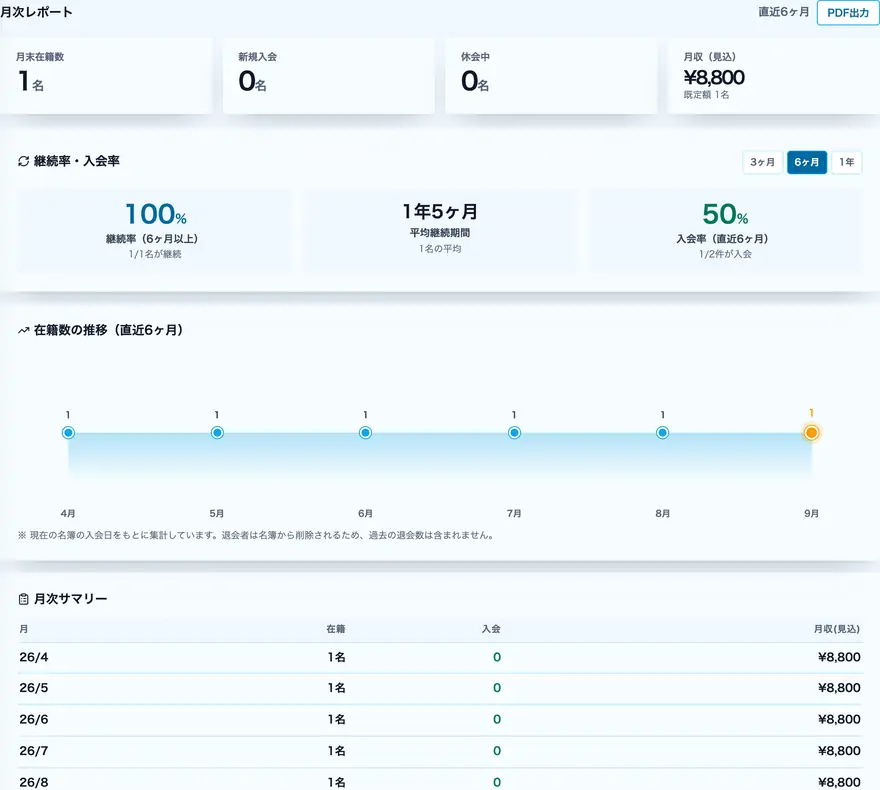The image size is (880, 790).
Task: Switch to the 3ヶ月 period tab
Action: coord(762,162)
